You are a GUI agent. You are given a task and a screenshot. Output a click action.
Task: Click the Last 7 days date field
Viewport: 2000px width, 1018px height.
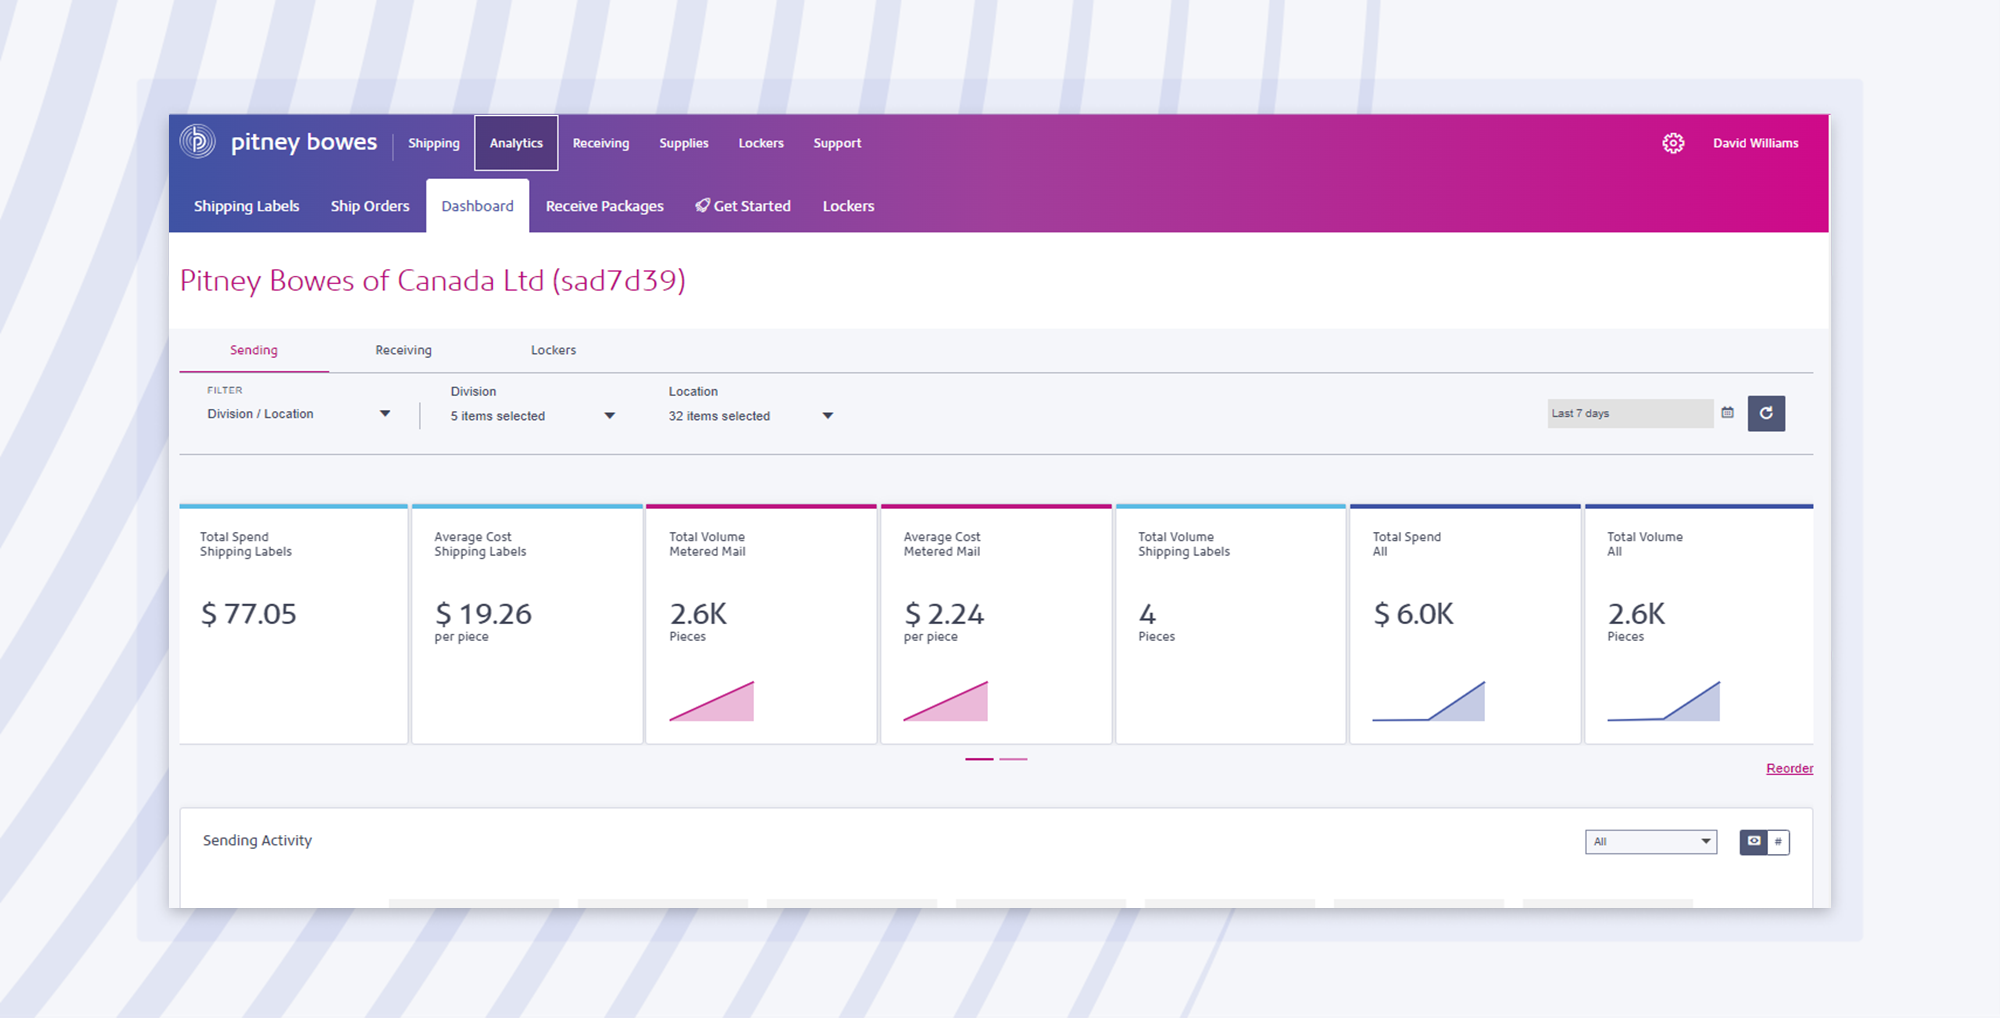click(x=1630, y=413)
